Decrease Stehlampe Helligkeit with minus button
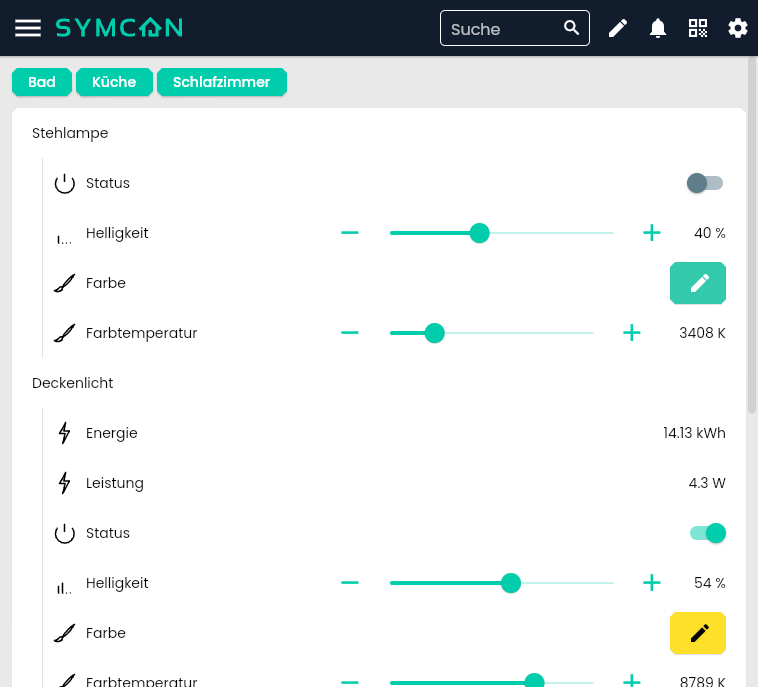This screenshot has height=687, width=758. 349,233
